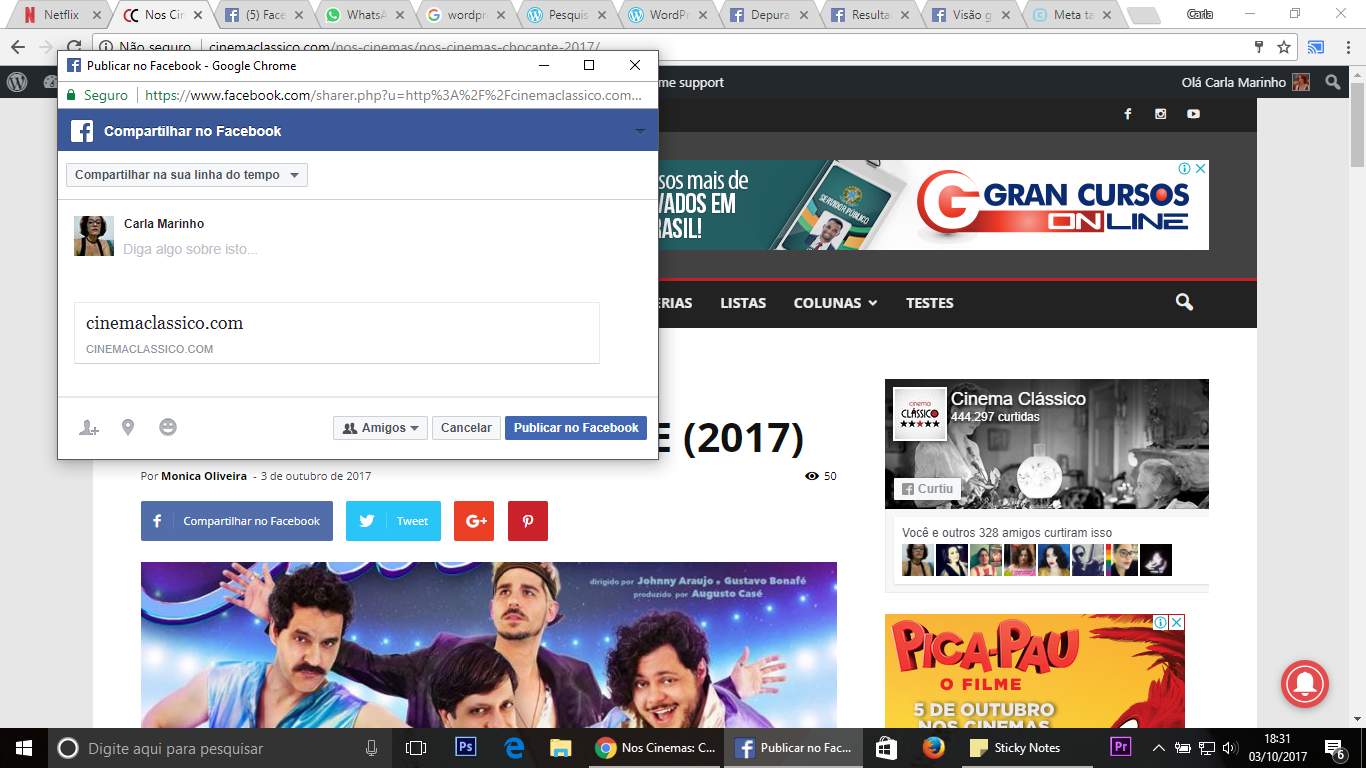Click the Windows Start button
1366x768 pixels.
point(23,748)
